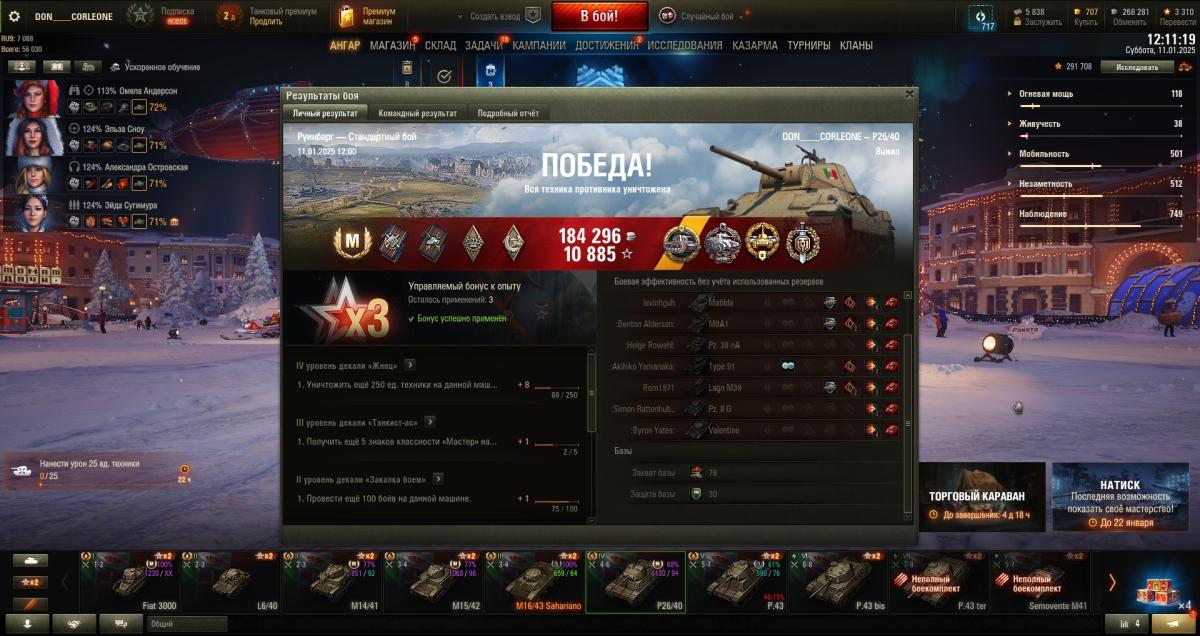The width and height of the screenshot is (1200, 636).
Task: Open the chat channels icon in bottom bar
Action: pyautogui.click(x=120, y=624)
